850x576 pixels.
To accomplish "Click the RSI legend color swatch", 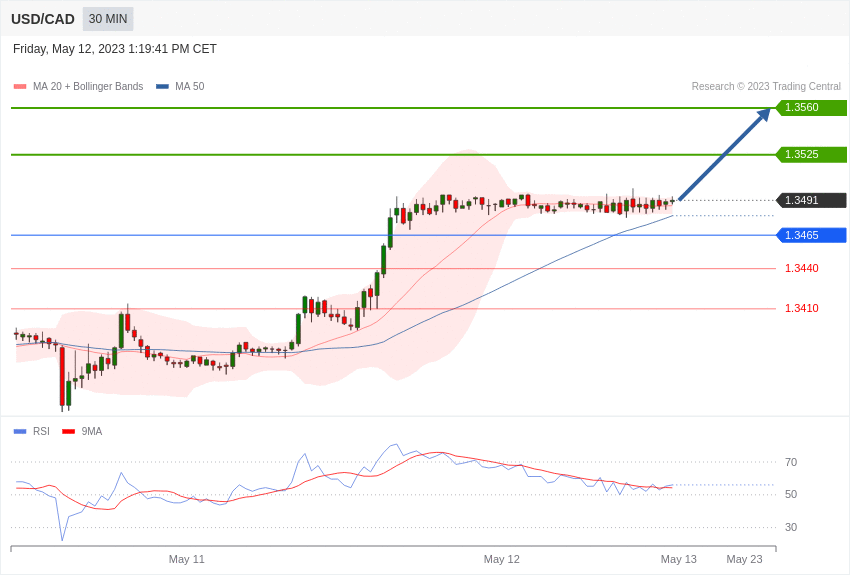I will point(20,431).
